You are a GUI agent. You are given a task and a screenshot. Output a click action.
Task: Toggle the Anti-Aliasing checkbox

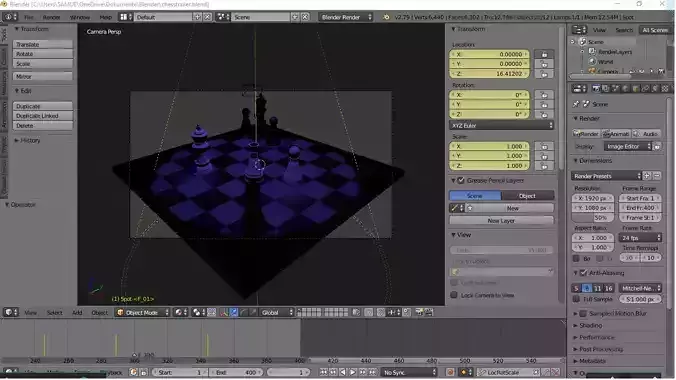coord(583,273)
